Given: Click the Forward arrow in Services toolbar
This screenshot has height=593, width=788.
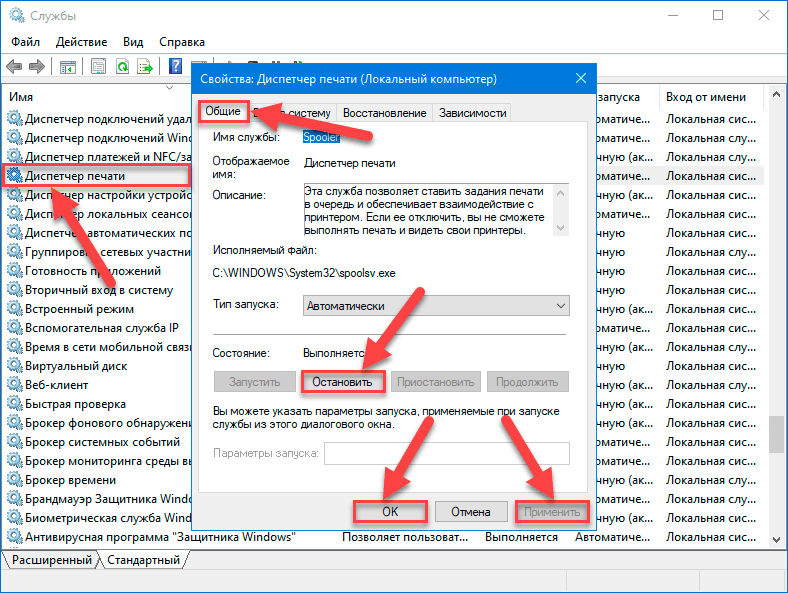Looking at the screenshot, I should click(37, 66).
